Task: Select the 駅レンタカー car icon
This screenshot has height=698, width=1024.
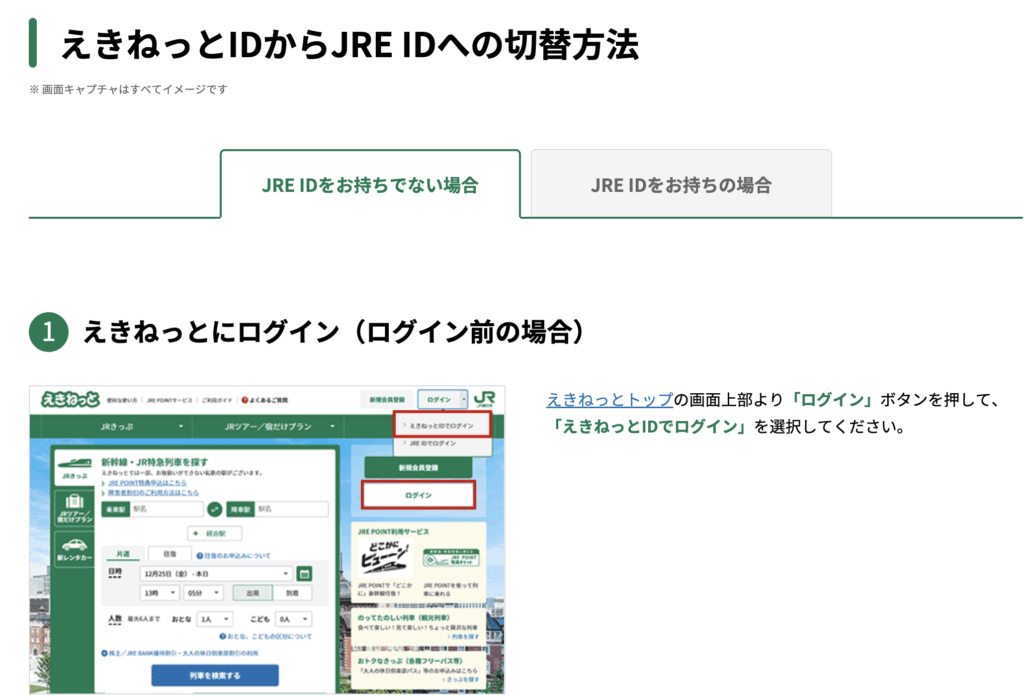Action: pyautogui.click(x=75, y=548)
